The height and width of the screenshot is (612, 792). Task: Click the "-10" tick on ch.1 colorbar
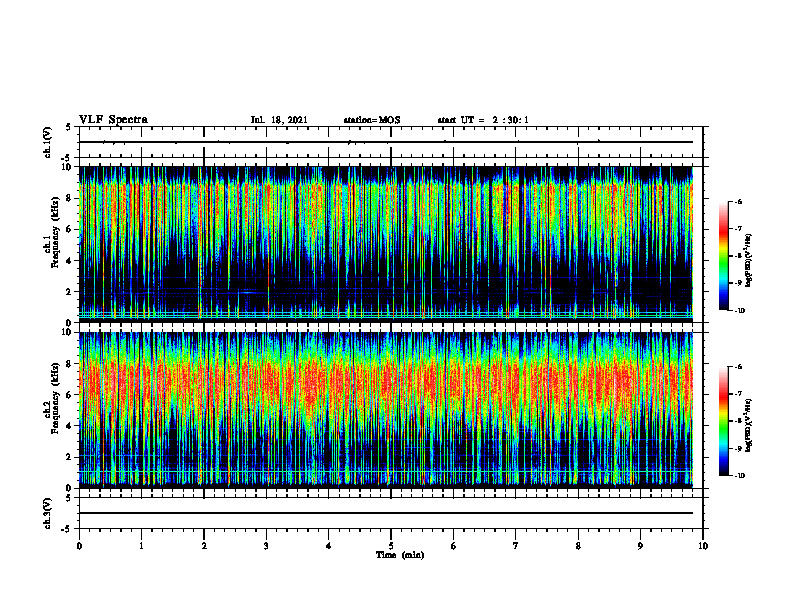point(739,311)
